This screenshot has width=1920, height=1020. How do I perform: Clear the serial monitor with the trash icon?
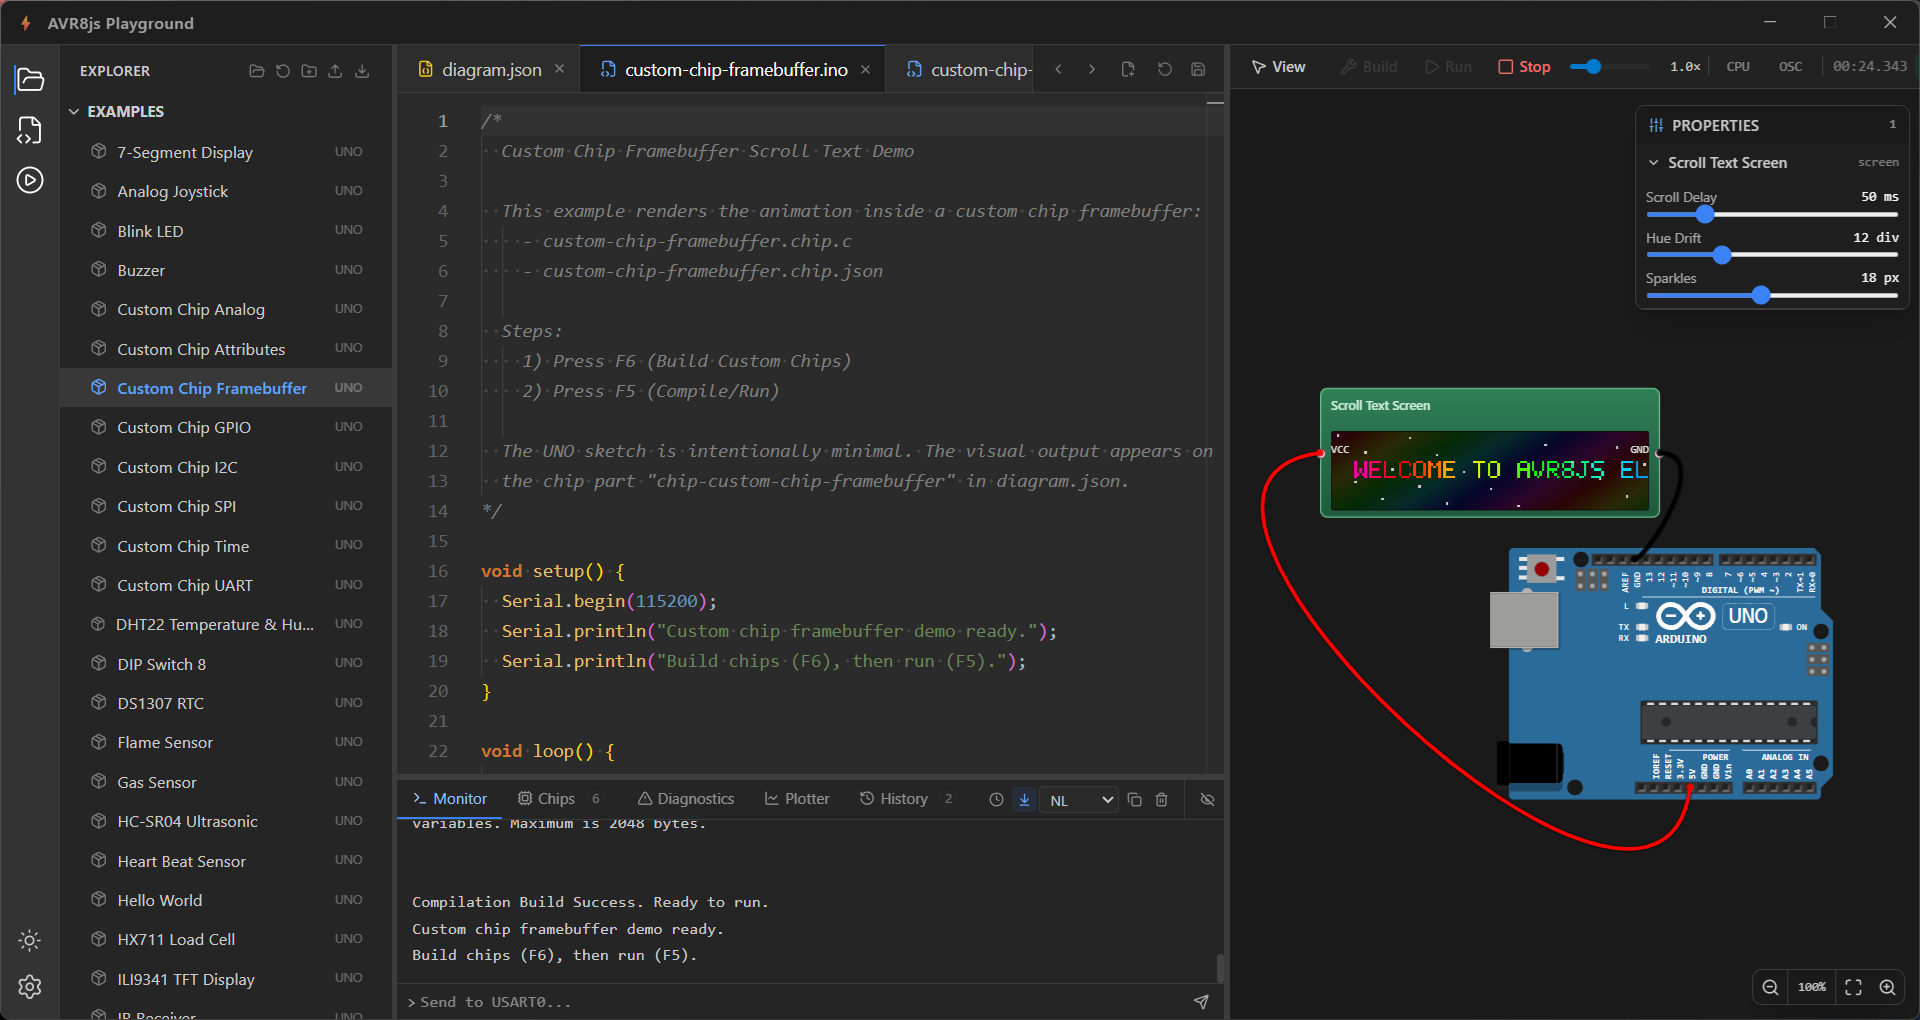click(1162, 800)
